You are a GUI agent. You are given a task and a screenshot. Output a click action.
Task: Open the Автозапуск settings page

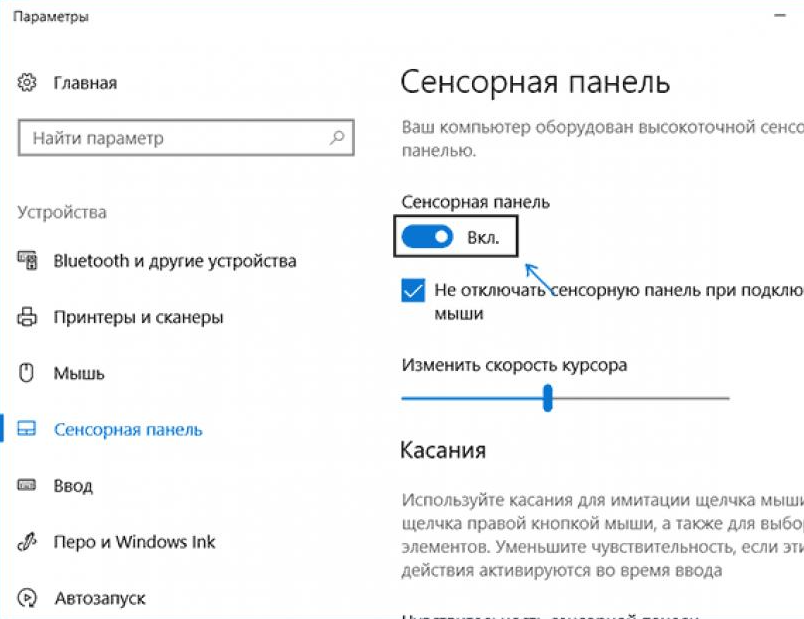click(x=99, y=598)
